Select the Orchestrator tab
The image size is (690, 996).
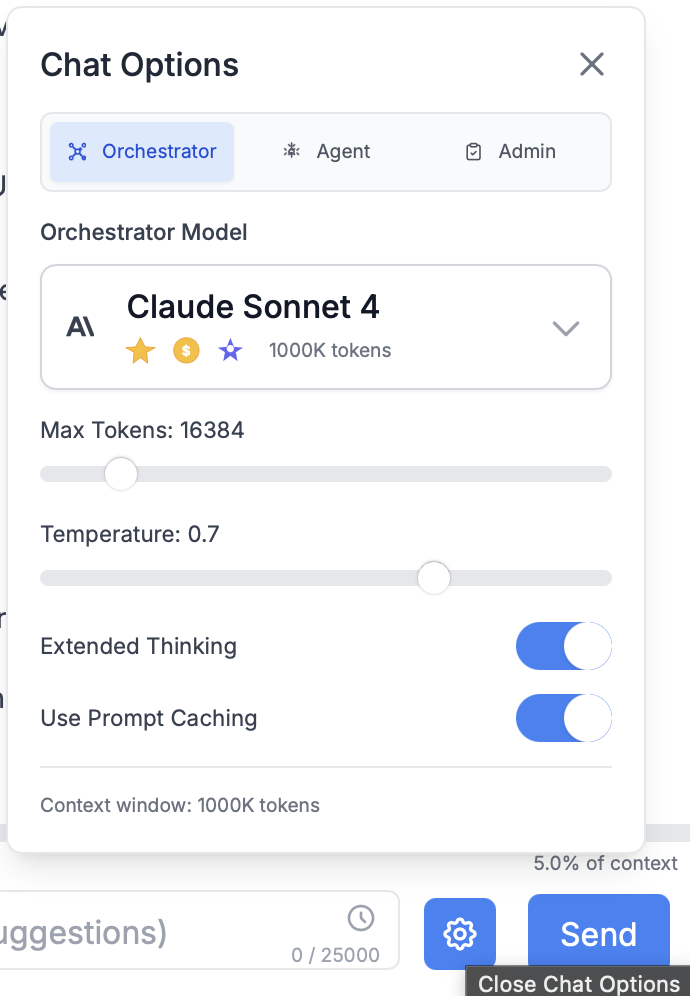coord(142,152)
